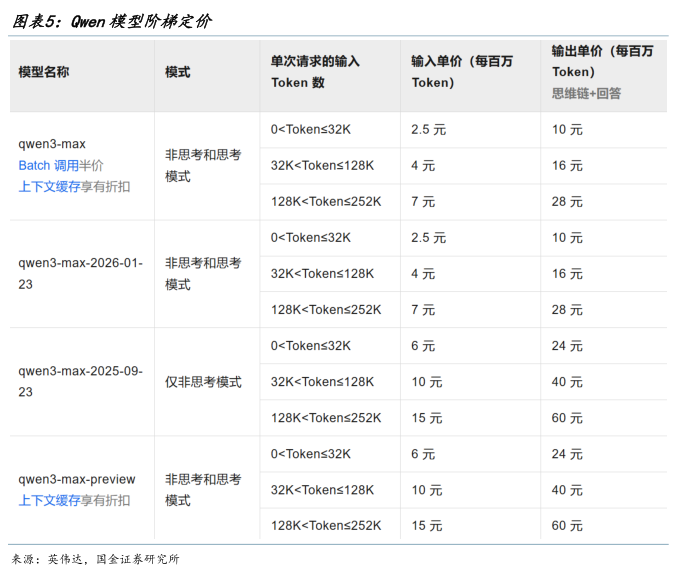
Task: Select 非思考和思考模式 cell in qwen3-max-2026-01-23 row
Action: click(x=203, y=274)
